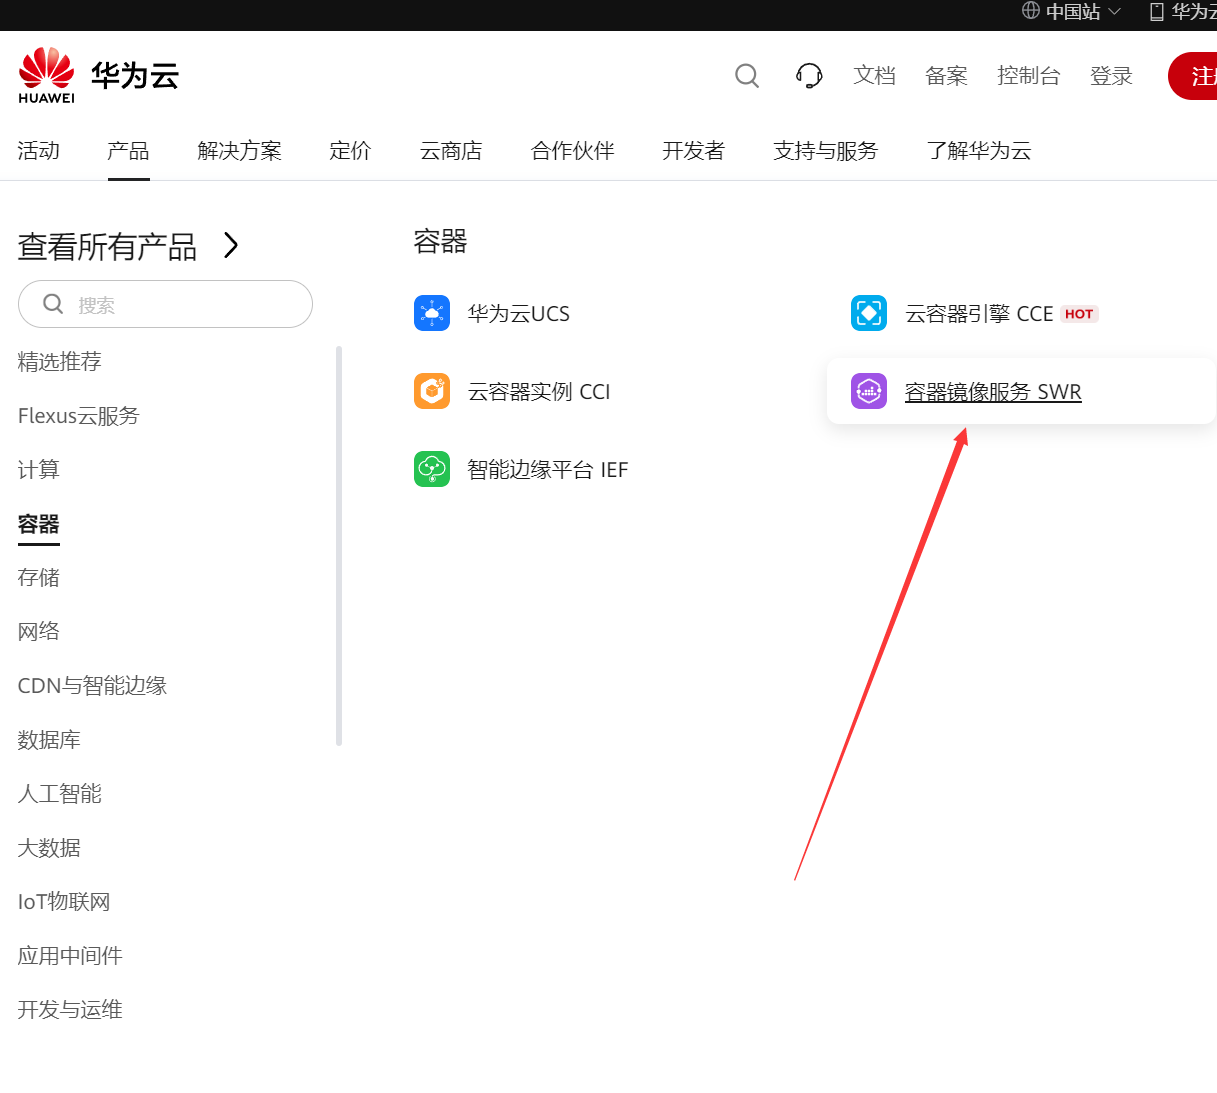Open 云容器引擎 CCE product link
Viewport: 1217px width, 1093px height.
point(979,314)
